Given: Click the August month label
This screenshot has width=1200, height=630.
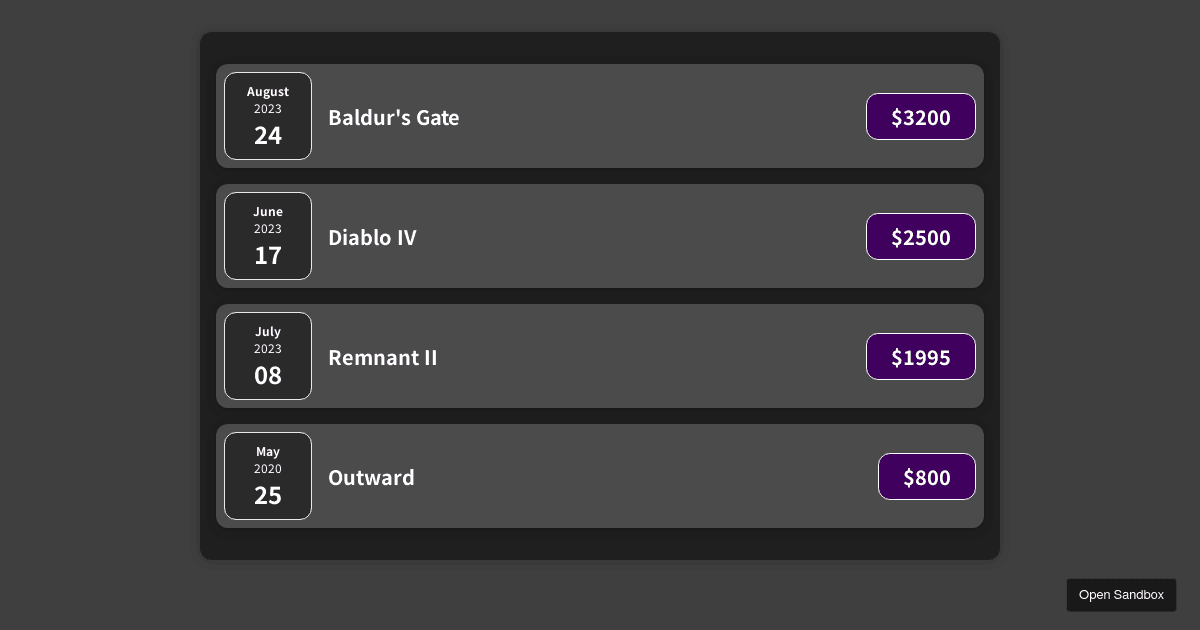Looking at the screenshot, I should 268,92.
